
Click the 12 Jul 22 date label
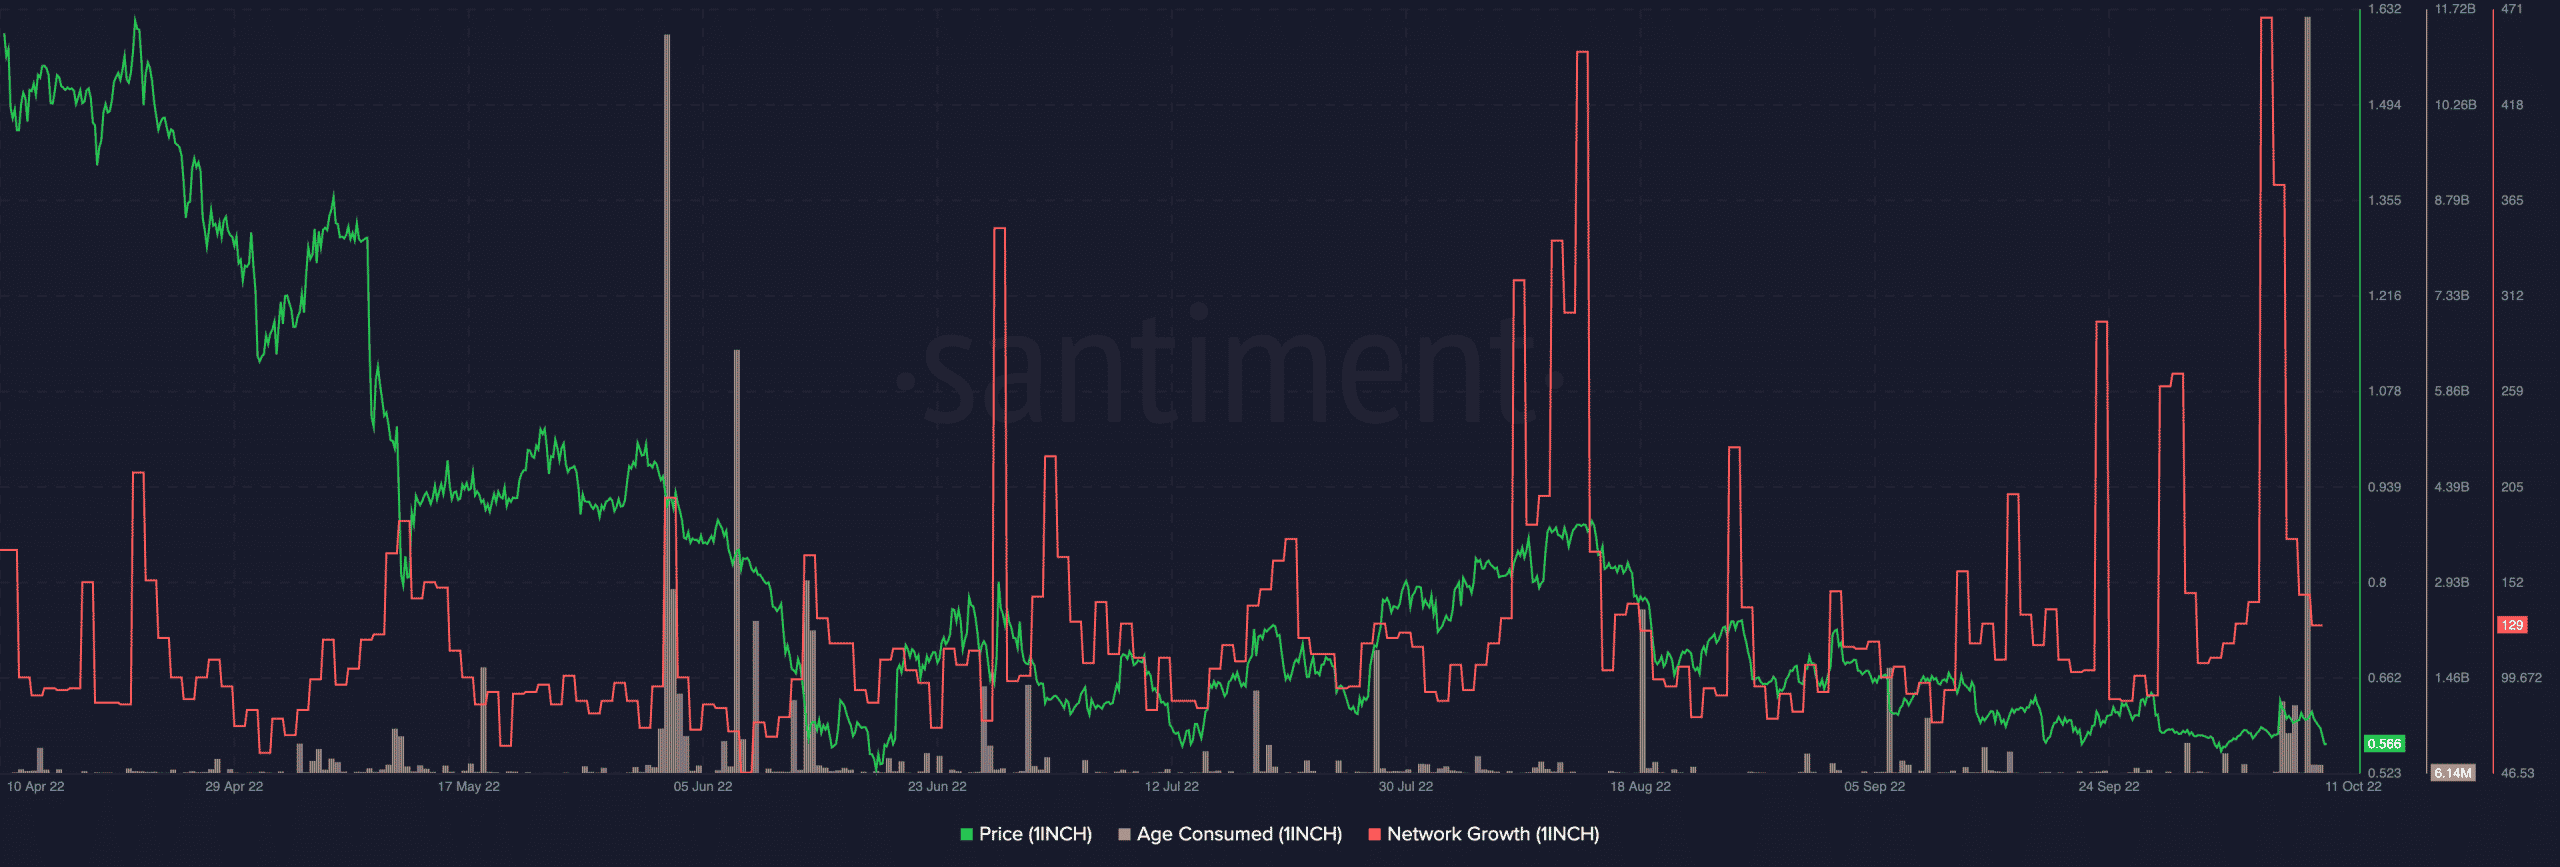(x=1172, y=787)
